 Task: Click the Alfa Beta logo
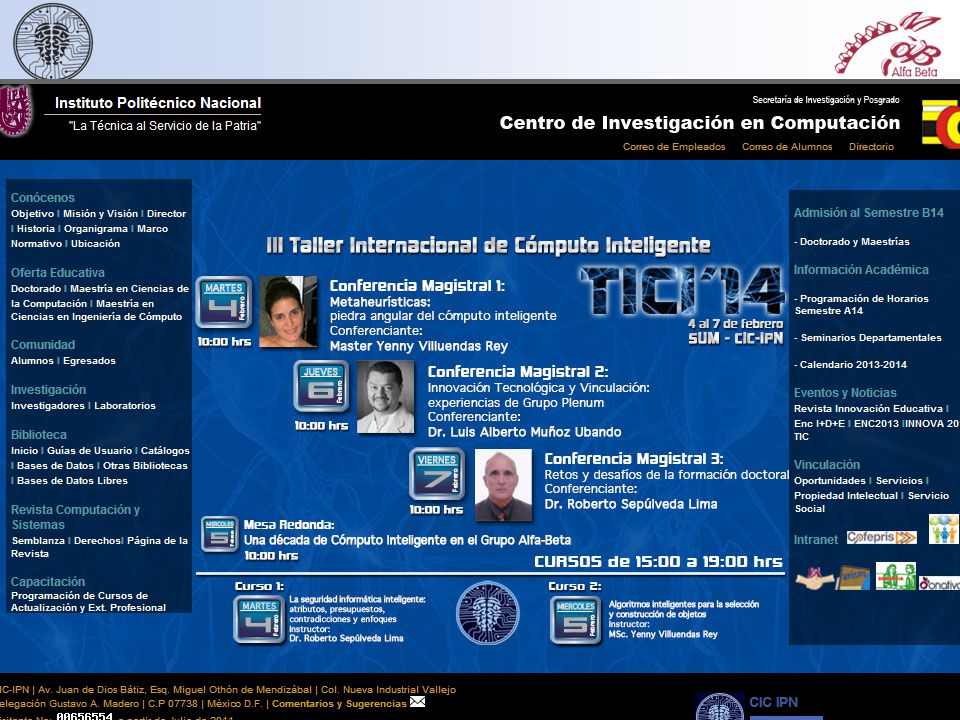[x=888, y=44]
